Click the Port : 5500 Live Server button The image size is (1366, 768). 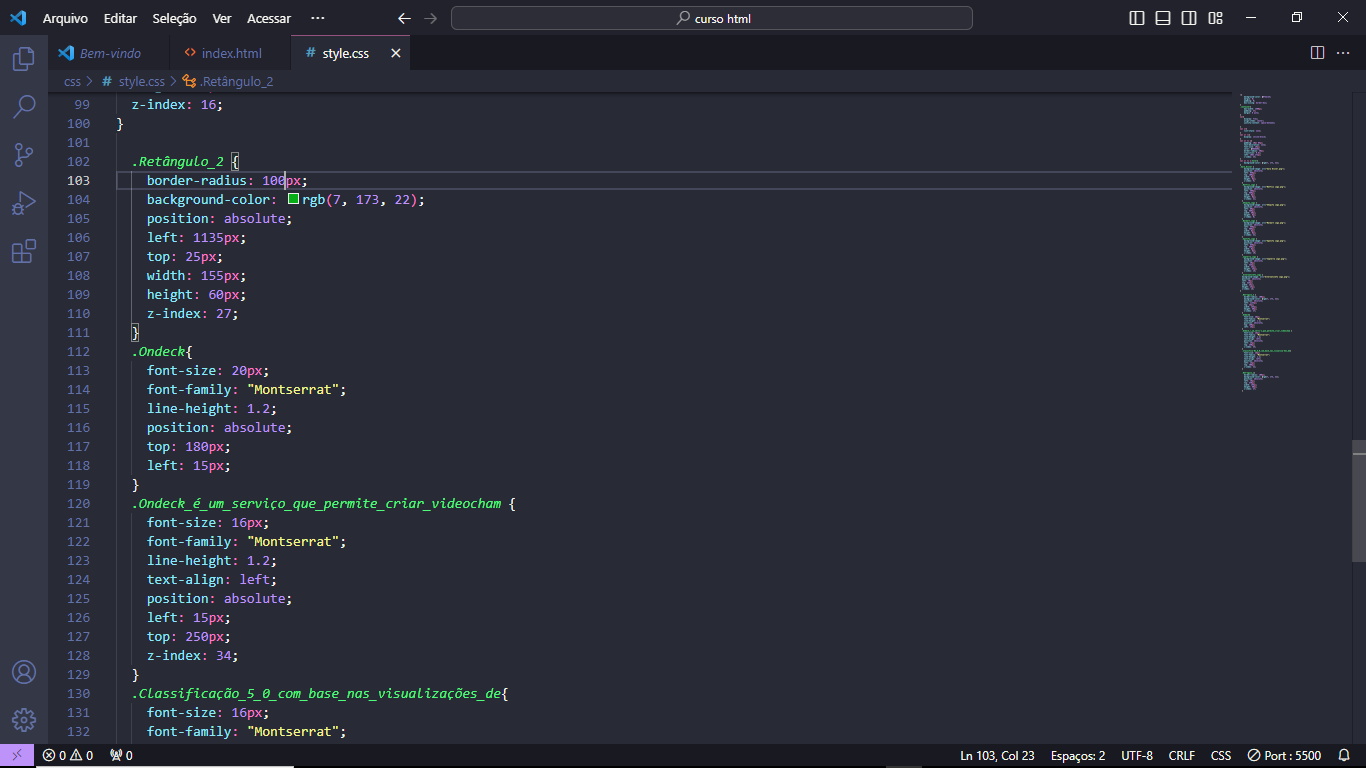pyautogui.click(x=1284, y=756)
